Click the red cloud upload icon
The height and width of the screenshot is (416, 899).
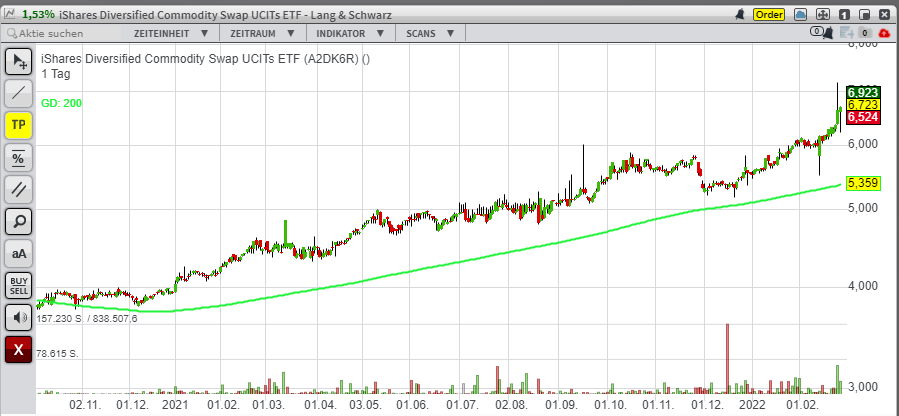point(884,33)
